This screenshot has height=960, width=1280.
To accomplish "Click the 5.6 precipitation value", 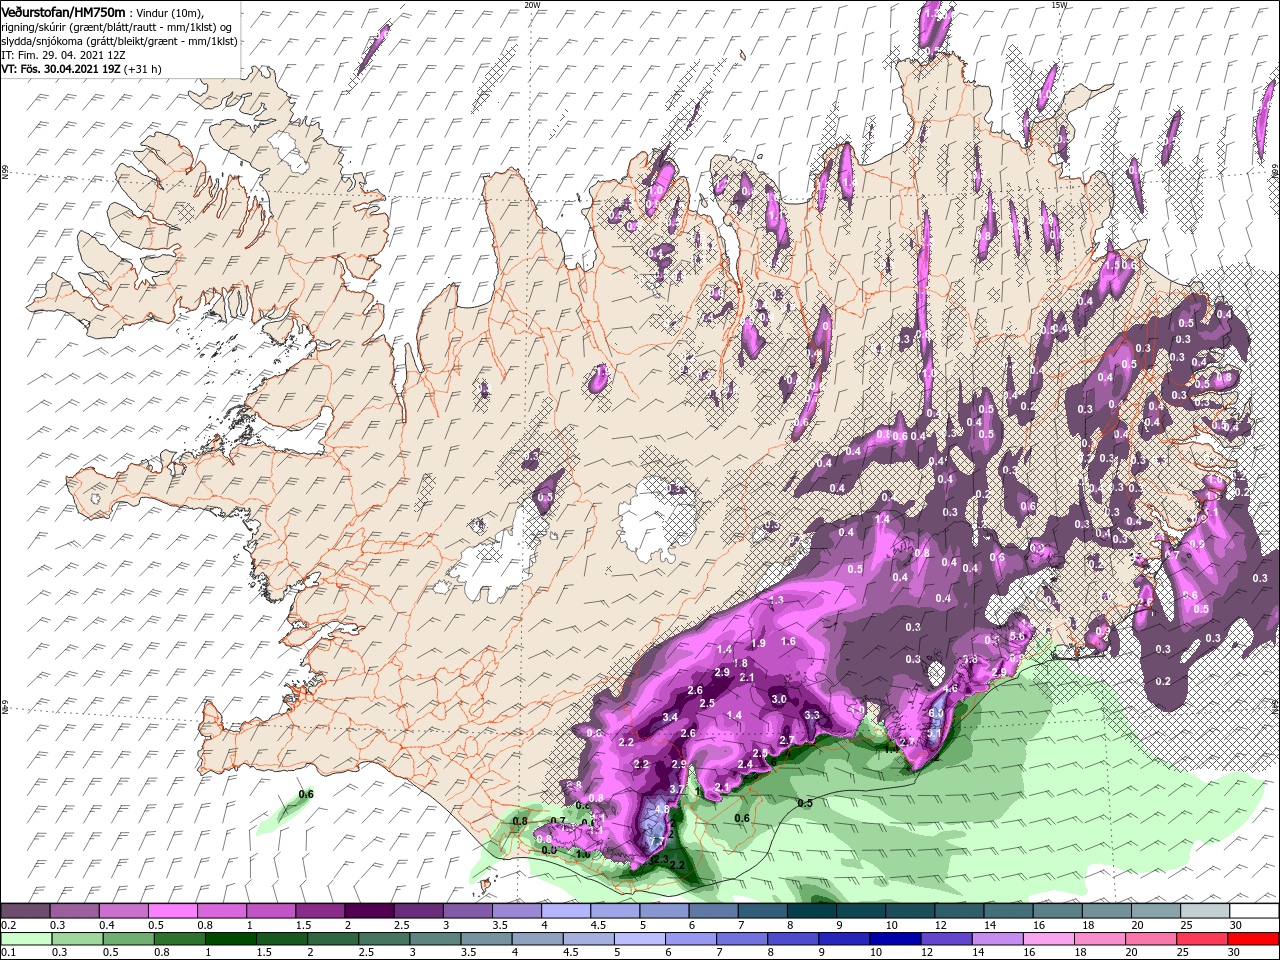I will [x=1017, y=636].
